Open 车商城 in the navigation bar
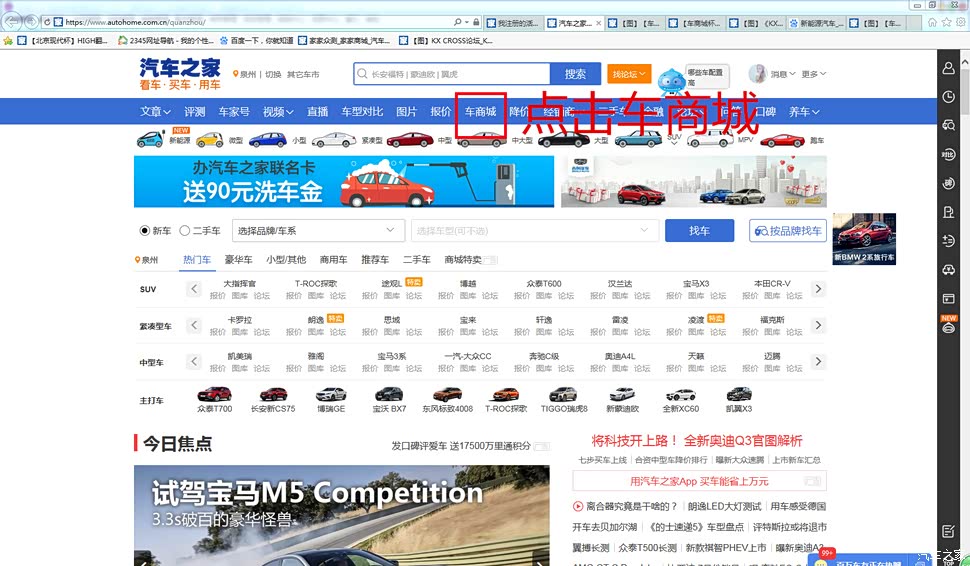The width and height of the screenshot is (970, 566). point(481,111)
